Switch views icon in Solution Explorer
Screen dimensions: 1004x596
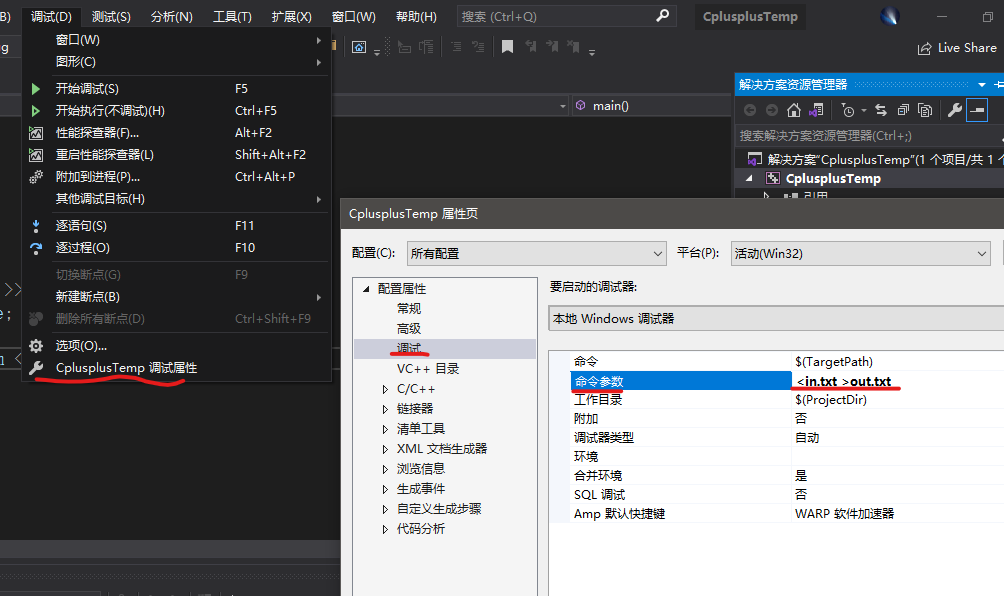(x=816, y=110)
